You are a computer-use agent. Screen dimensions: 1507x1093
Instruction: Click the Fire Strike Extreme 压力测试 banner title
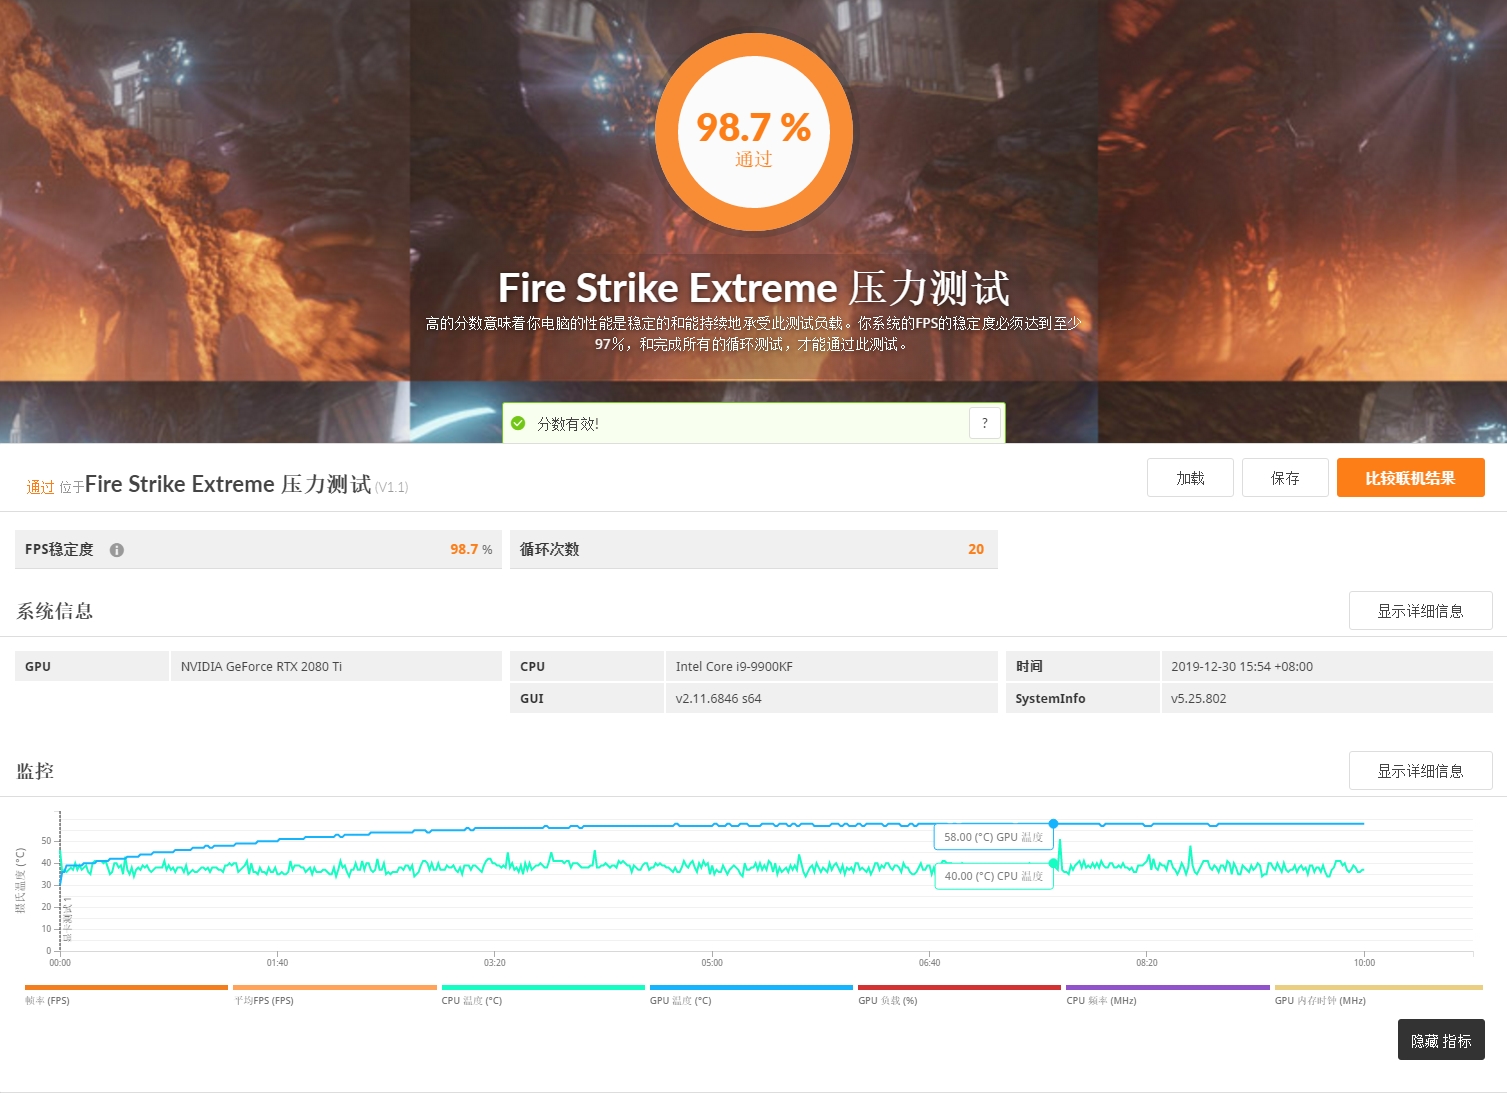click(754, 288)
